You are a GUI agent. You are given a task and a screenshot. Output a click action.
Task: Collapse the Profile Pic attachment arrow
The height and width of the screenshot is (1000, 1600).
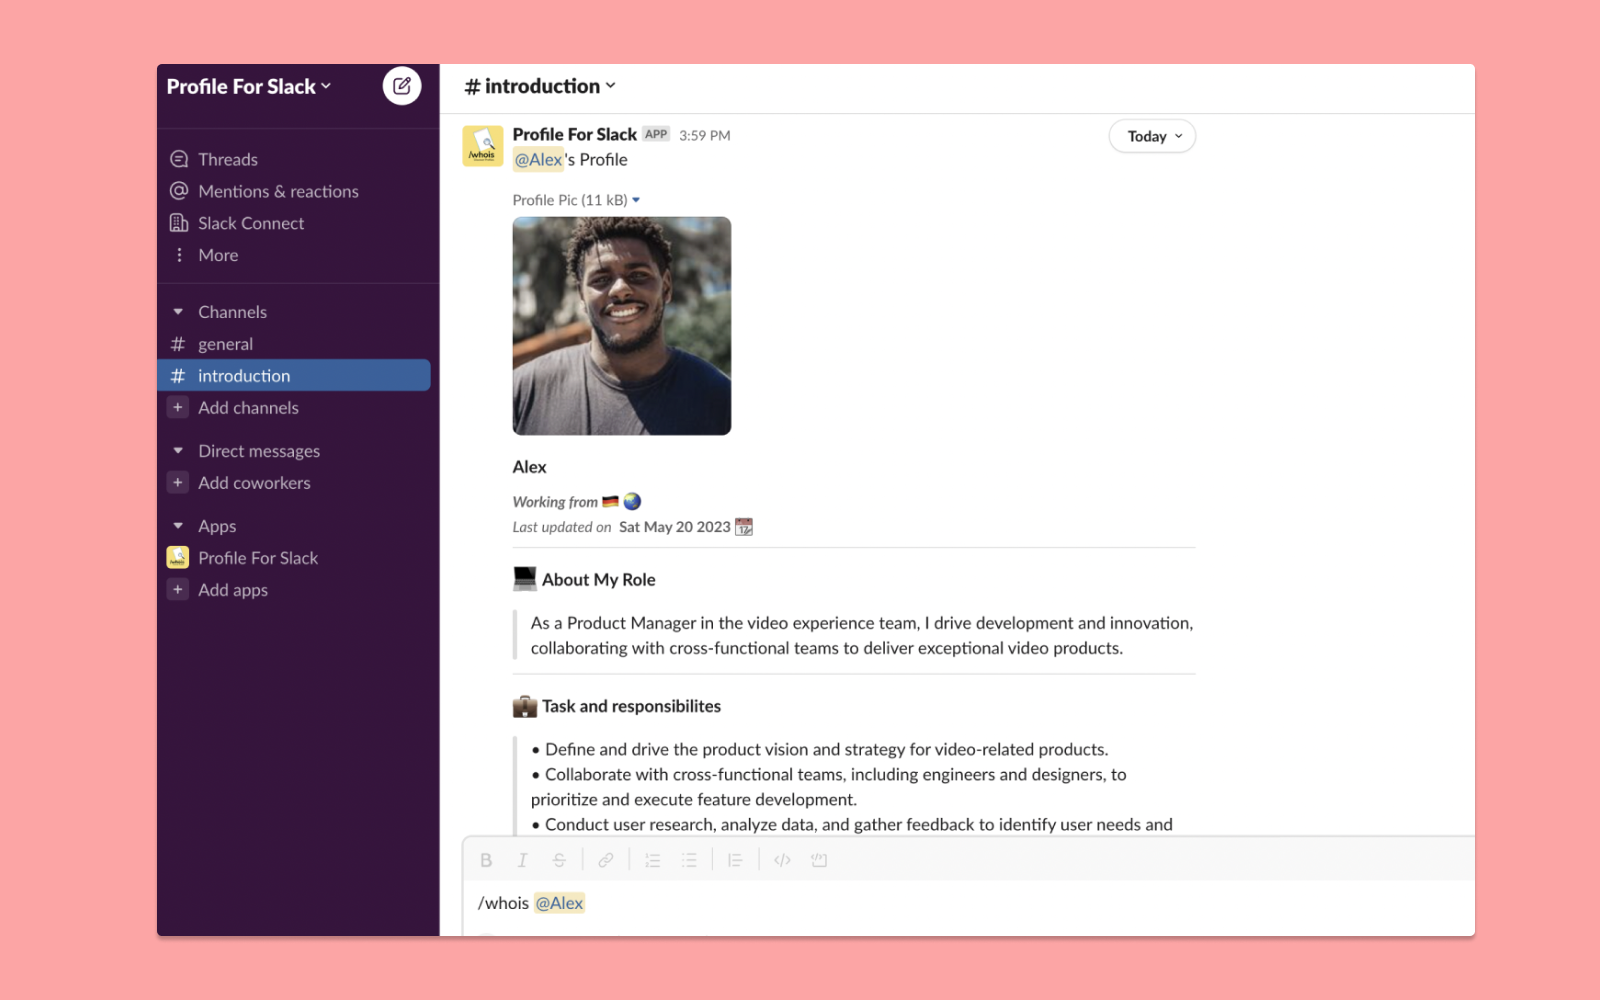coord(636,200)
